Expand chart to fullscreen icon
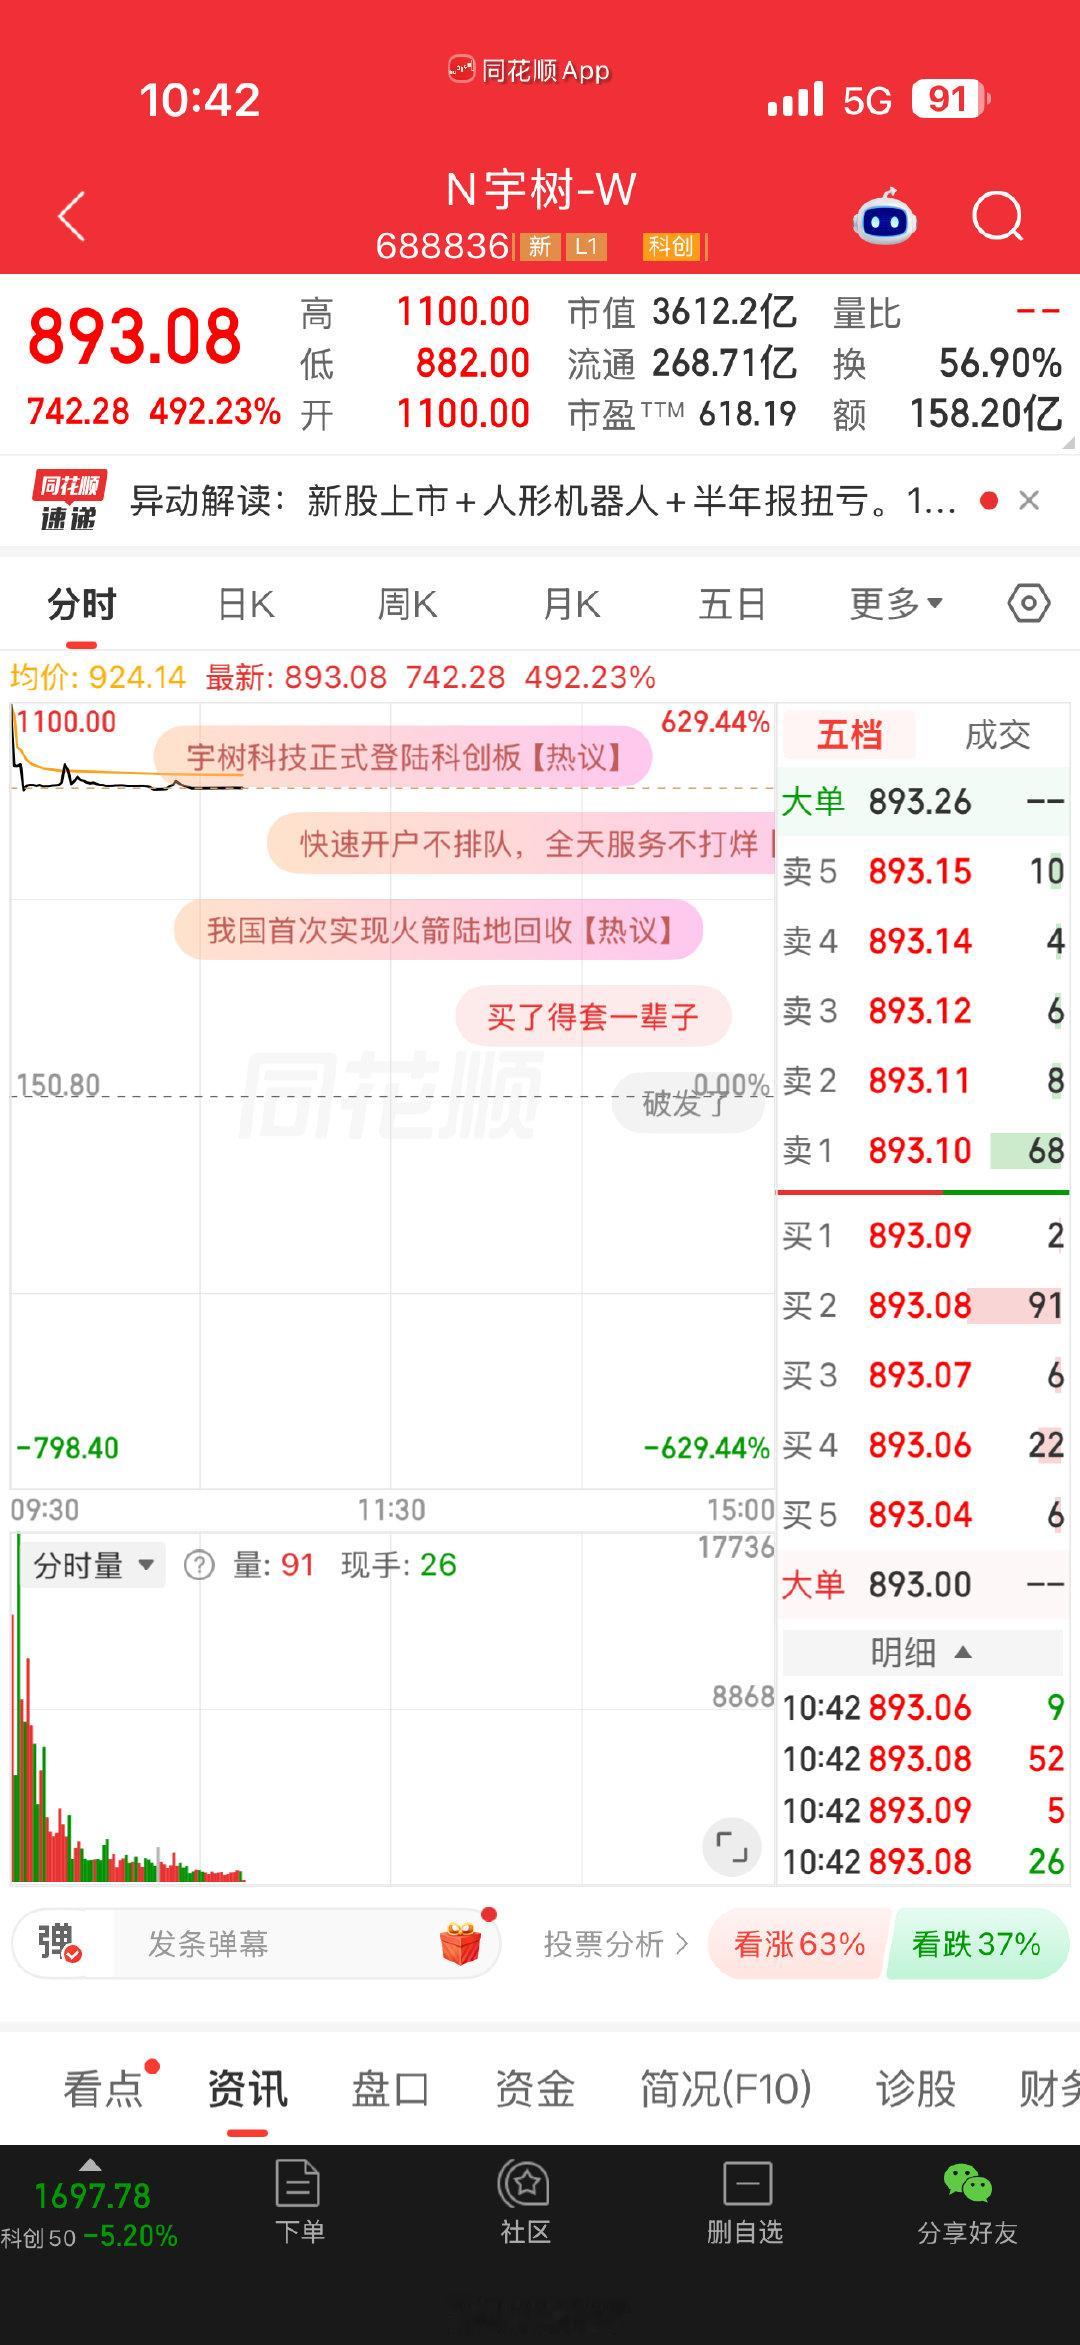 (x=732, y=1847)
